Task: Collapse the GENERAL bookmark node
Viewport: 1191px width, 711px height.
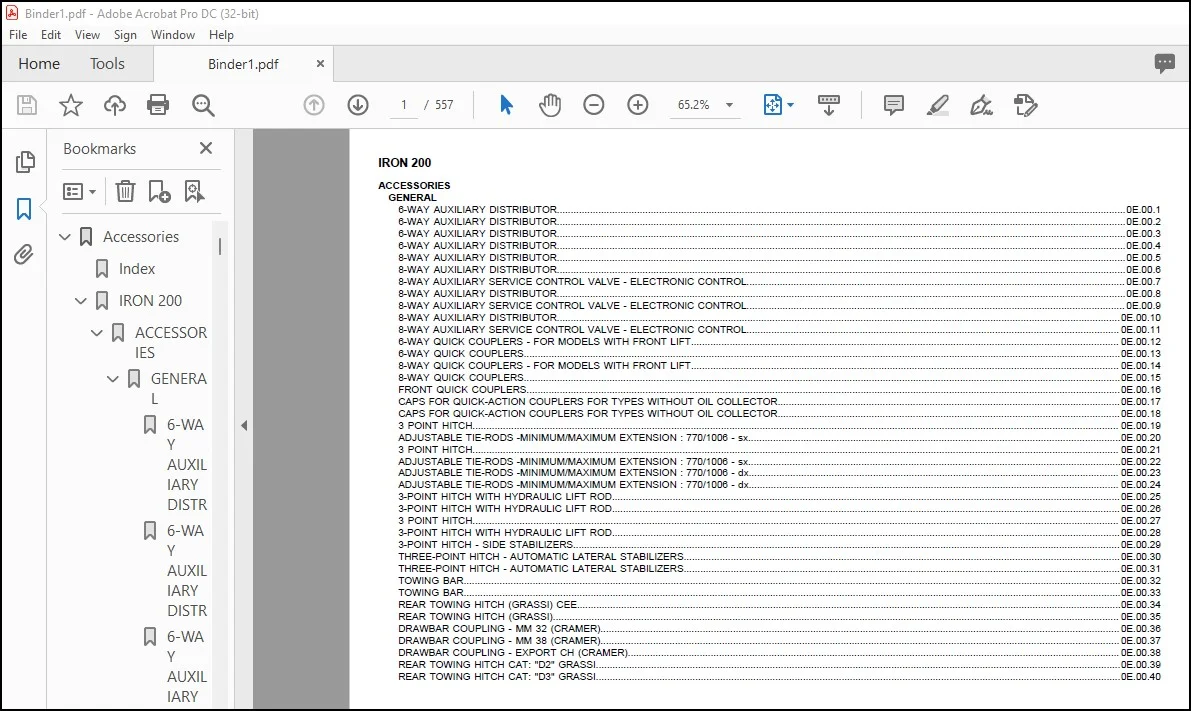Action: pyautogui.click(x=112, y=378)
